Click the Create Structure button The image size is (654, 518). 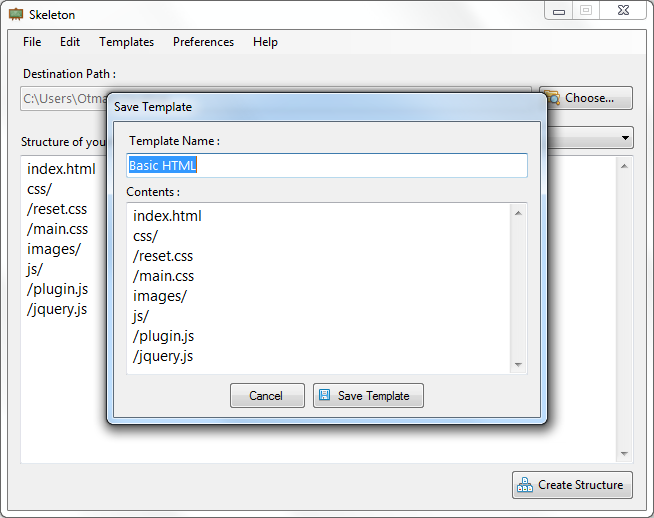click(x=572, y=485)
